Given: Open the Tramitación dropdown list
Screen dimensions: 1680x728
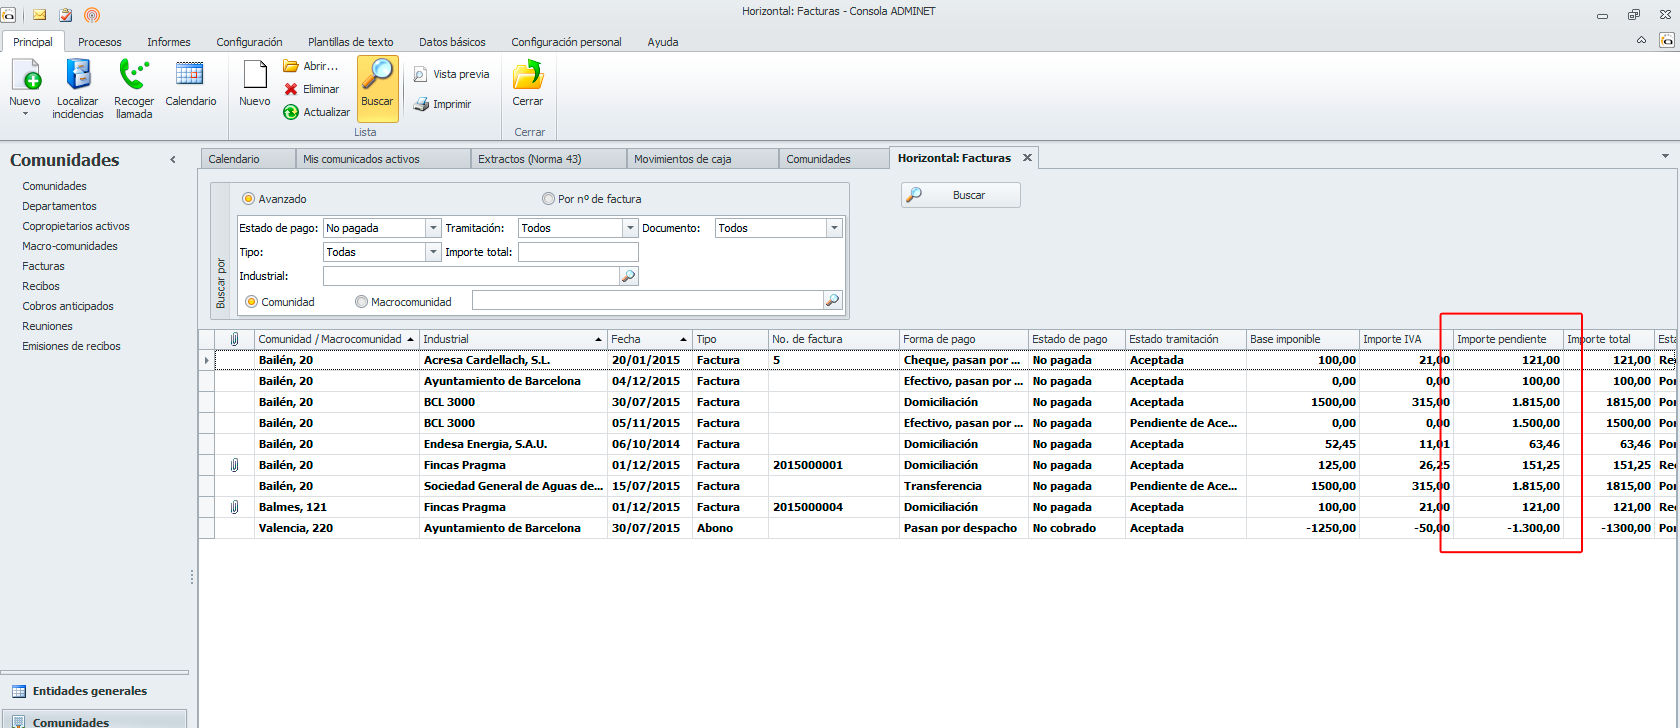Looking at the screenshot, I should tap(630, 228).
